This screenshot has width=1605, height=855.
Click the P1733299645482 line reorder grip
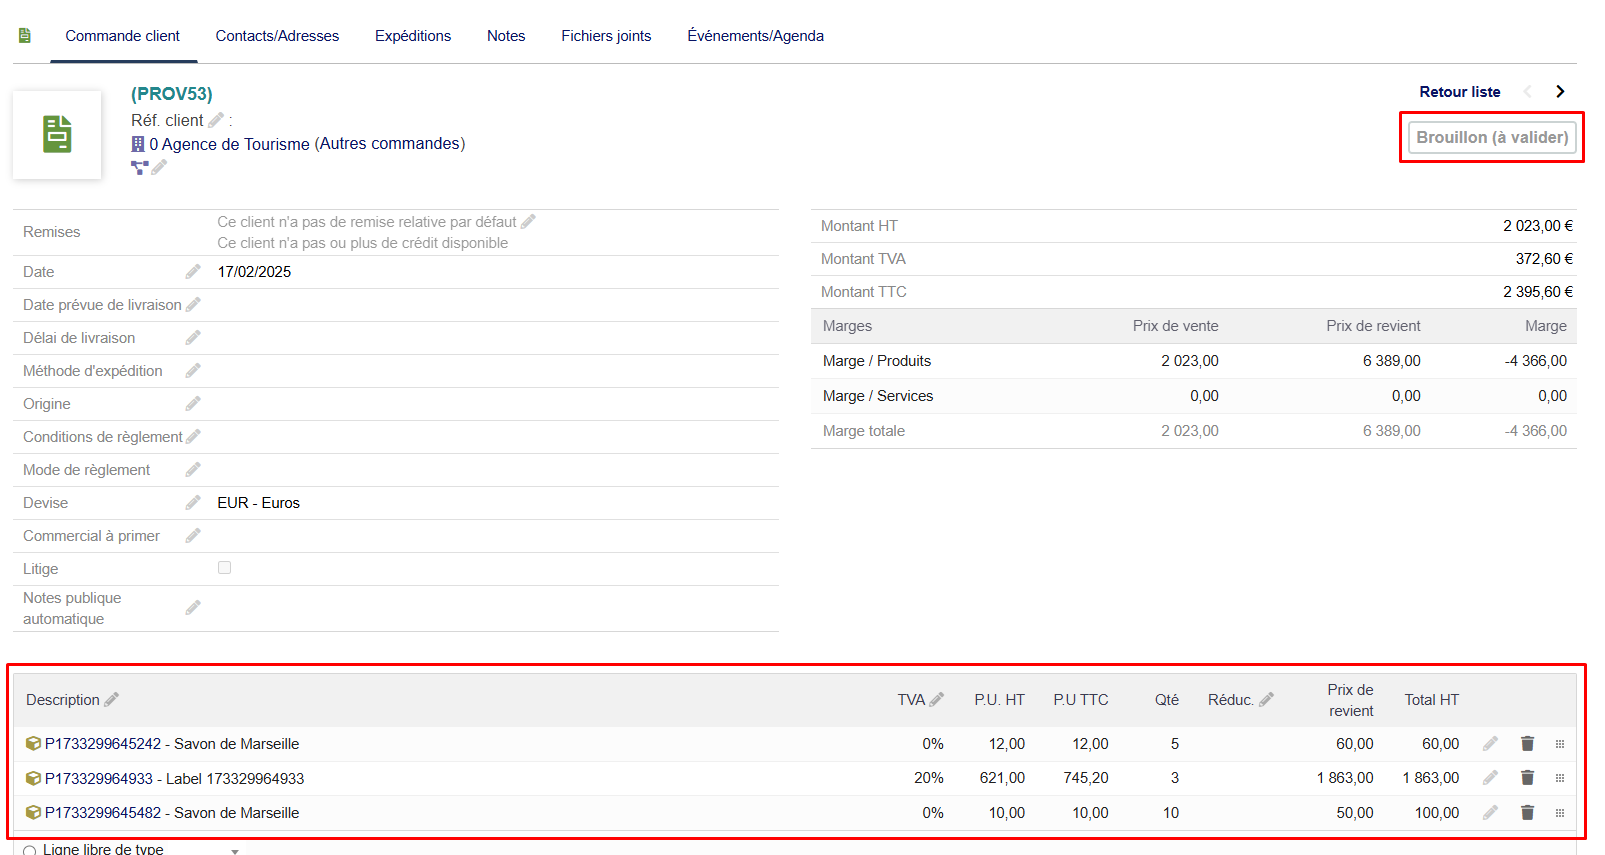pyautogui.click(x=1560, y=813)
